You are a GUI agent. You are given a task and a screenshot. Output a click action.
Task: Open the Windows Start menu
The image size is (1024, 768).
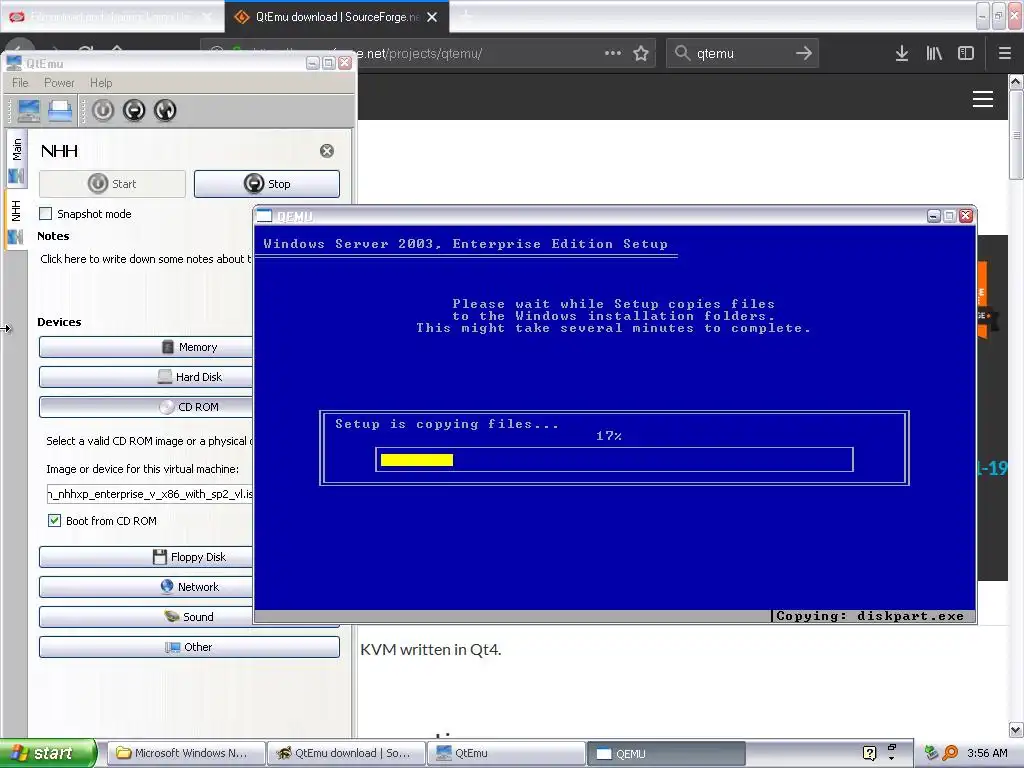48,753
